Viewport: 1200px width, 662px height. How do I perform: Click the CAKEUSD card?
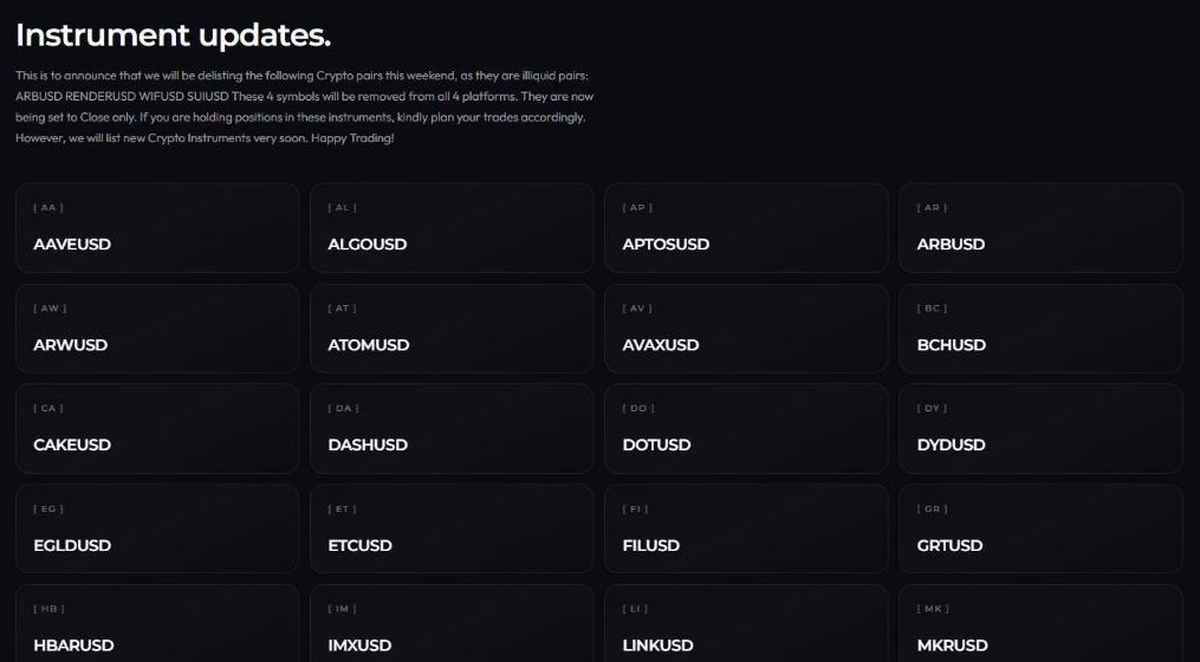(x=157, y=429)
